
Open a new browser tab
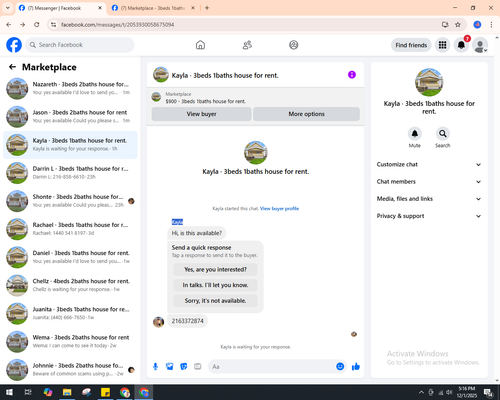(207, 8)
